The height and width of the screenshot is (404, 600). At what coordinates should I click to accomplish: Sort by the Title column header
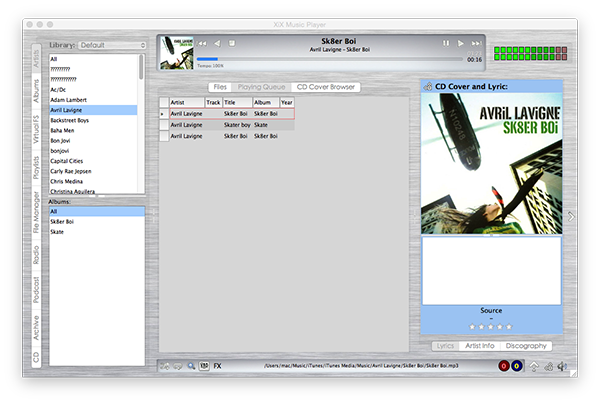click(238, 103)
